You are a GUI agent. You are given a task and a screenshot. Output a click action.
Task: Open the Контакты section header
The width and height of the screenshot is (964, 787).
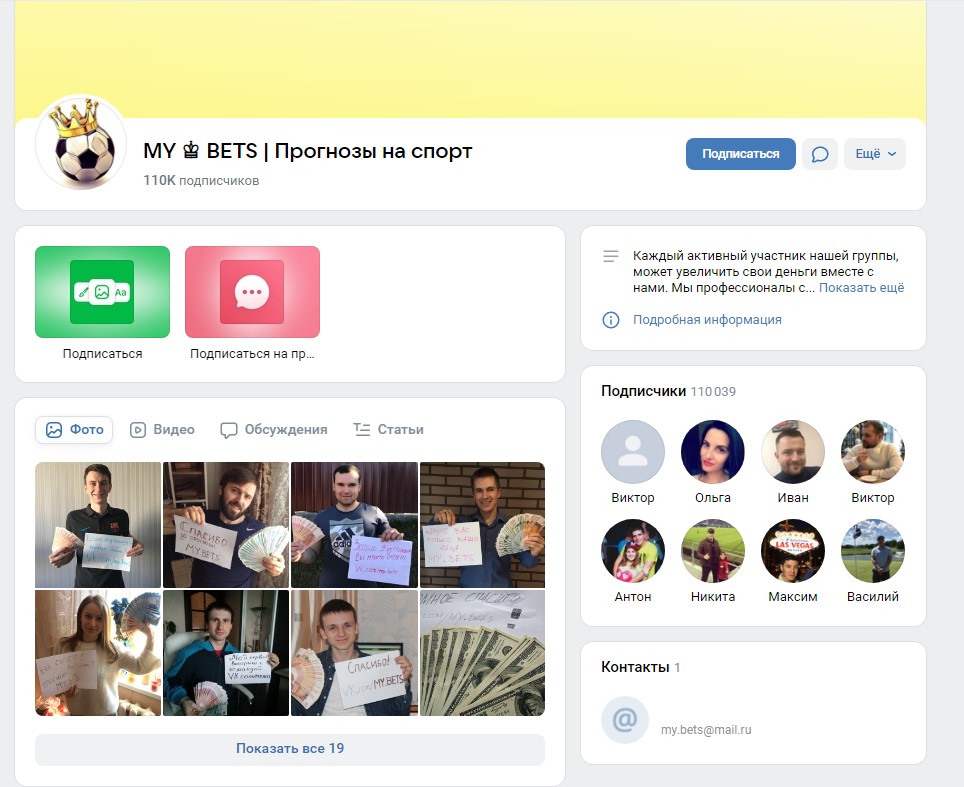pos(635,667)
